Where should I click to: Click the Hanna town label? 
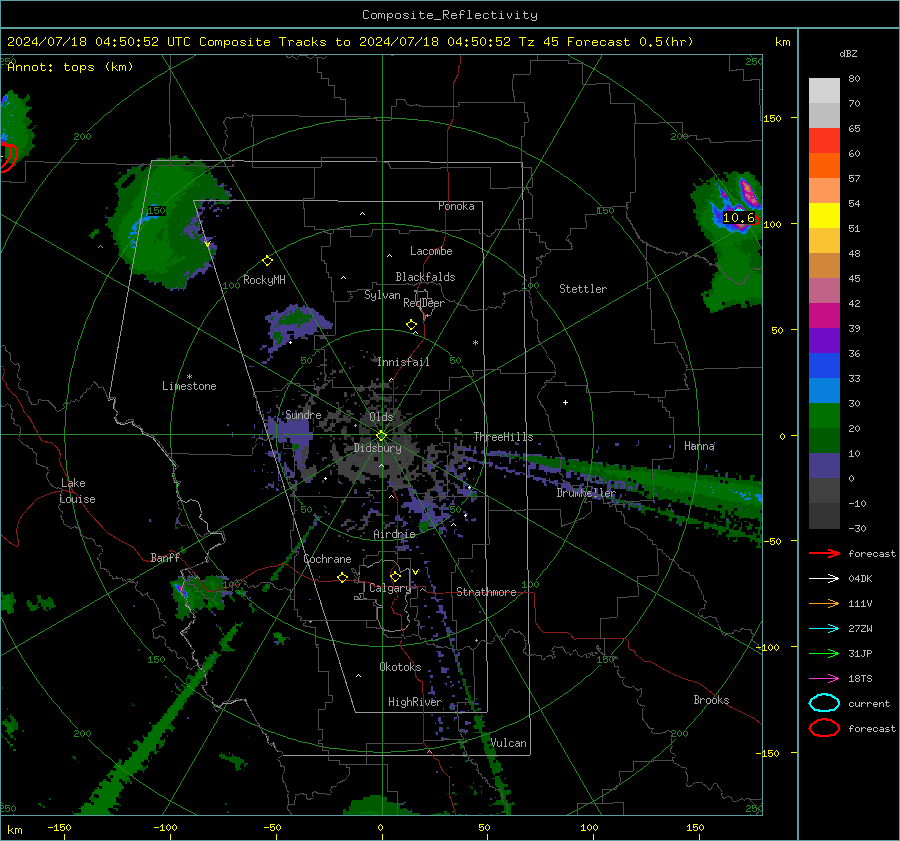coord(699,446)
